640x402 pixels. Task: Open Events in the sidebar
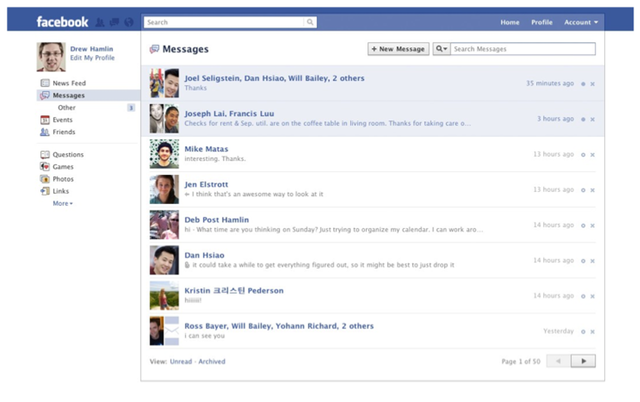[62, 120]
